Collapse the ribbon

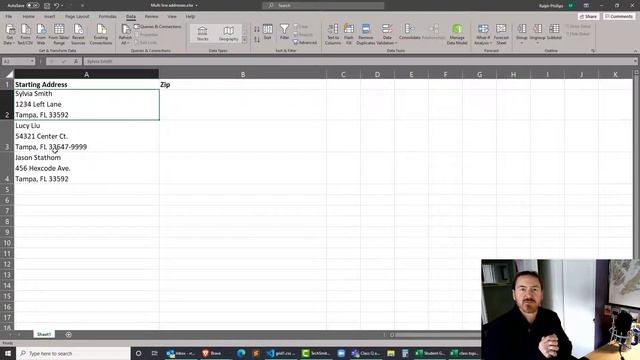tap(636, 51)
